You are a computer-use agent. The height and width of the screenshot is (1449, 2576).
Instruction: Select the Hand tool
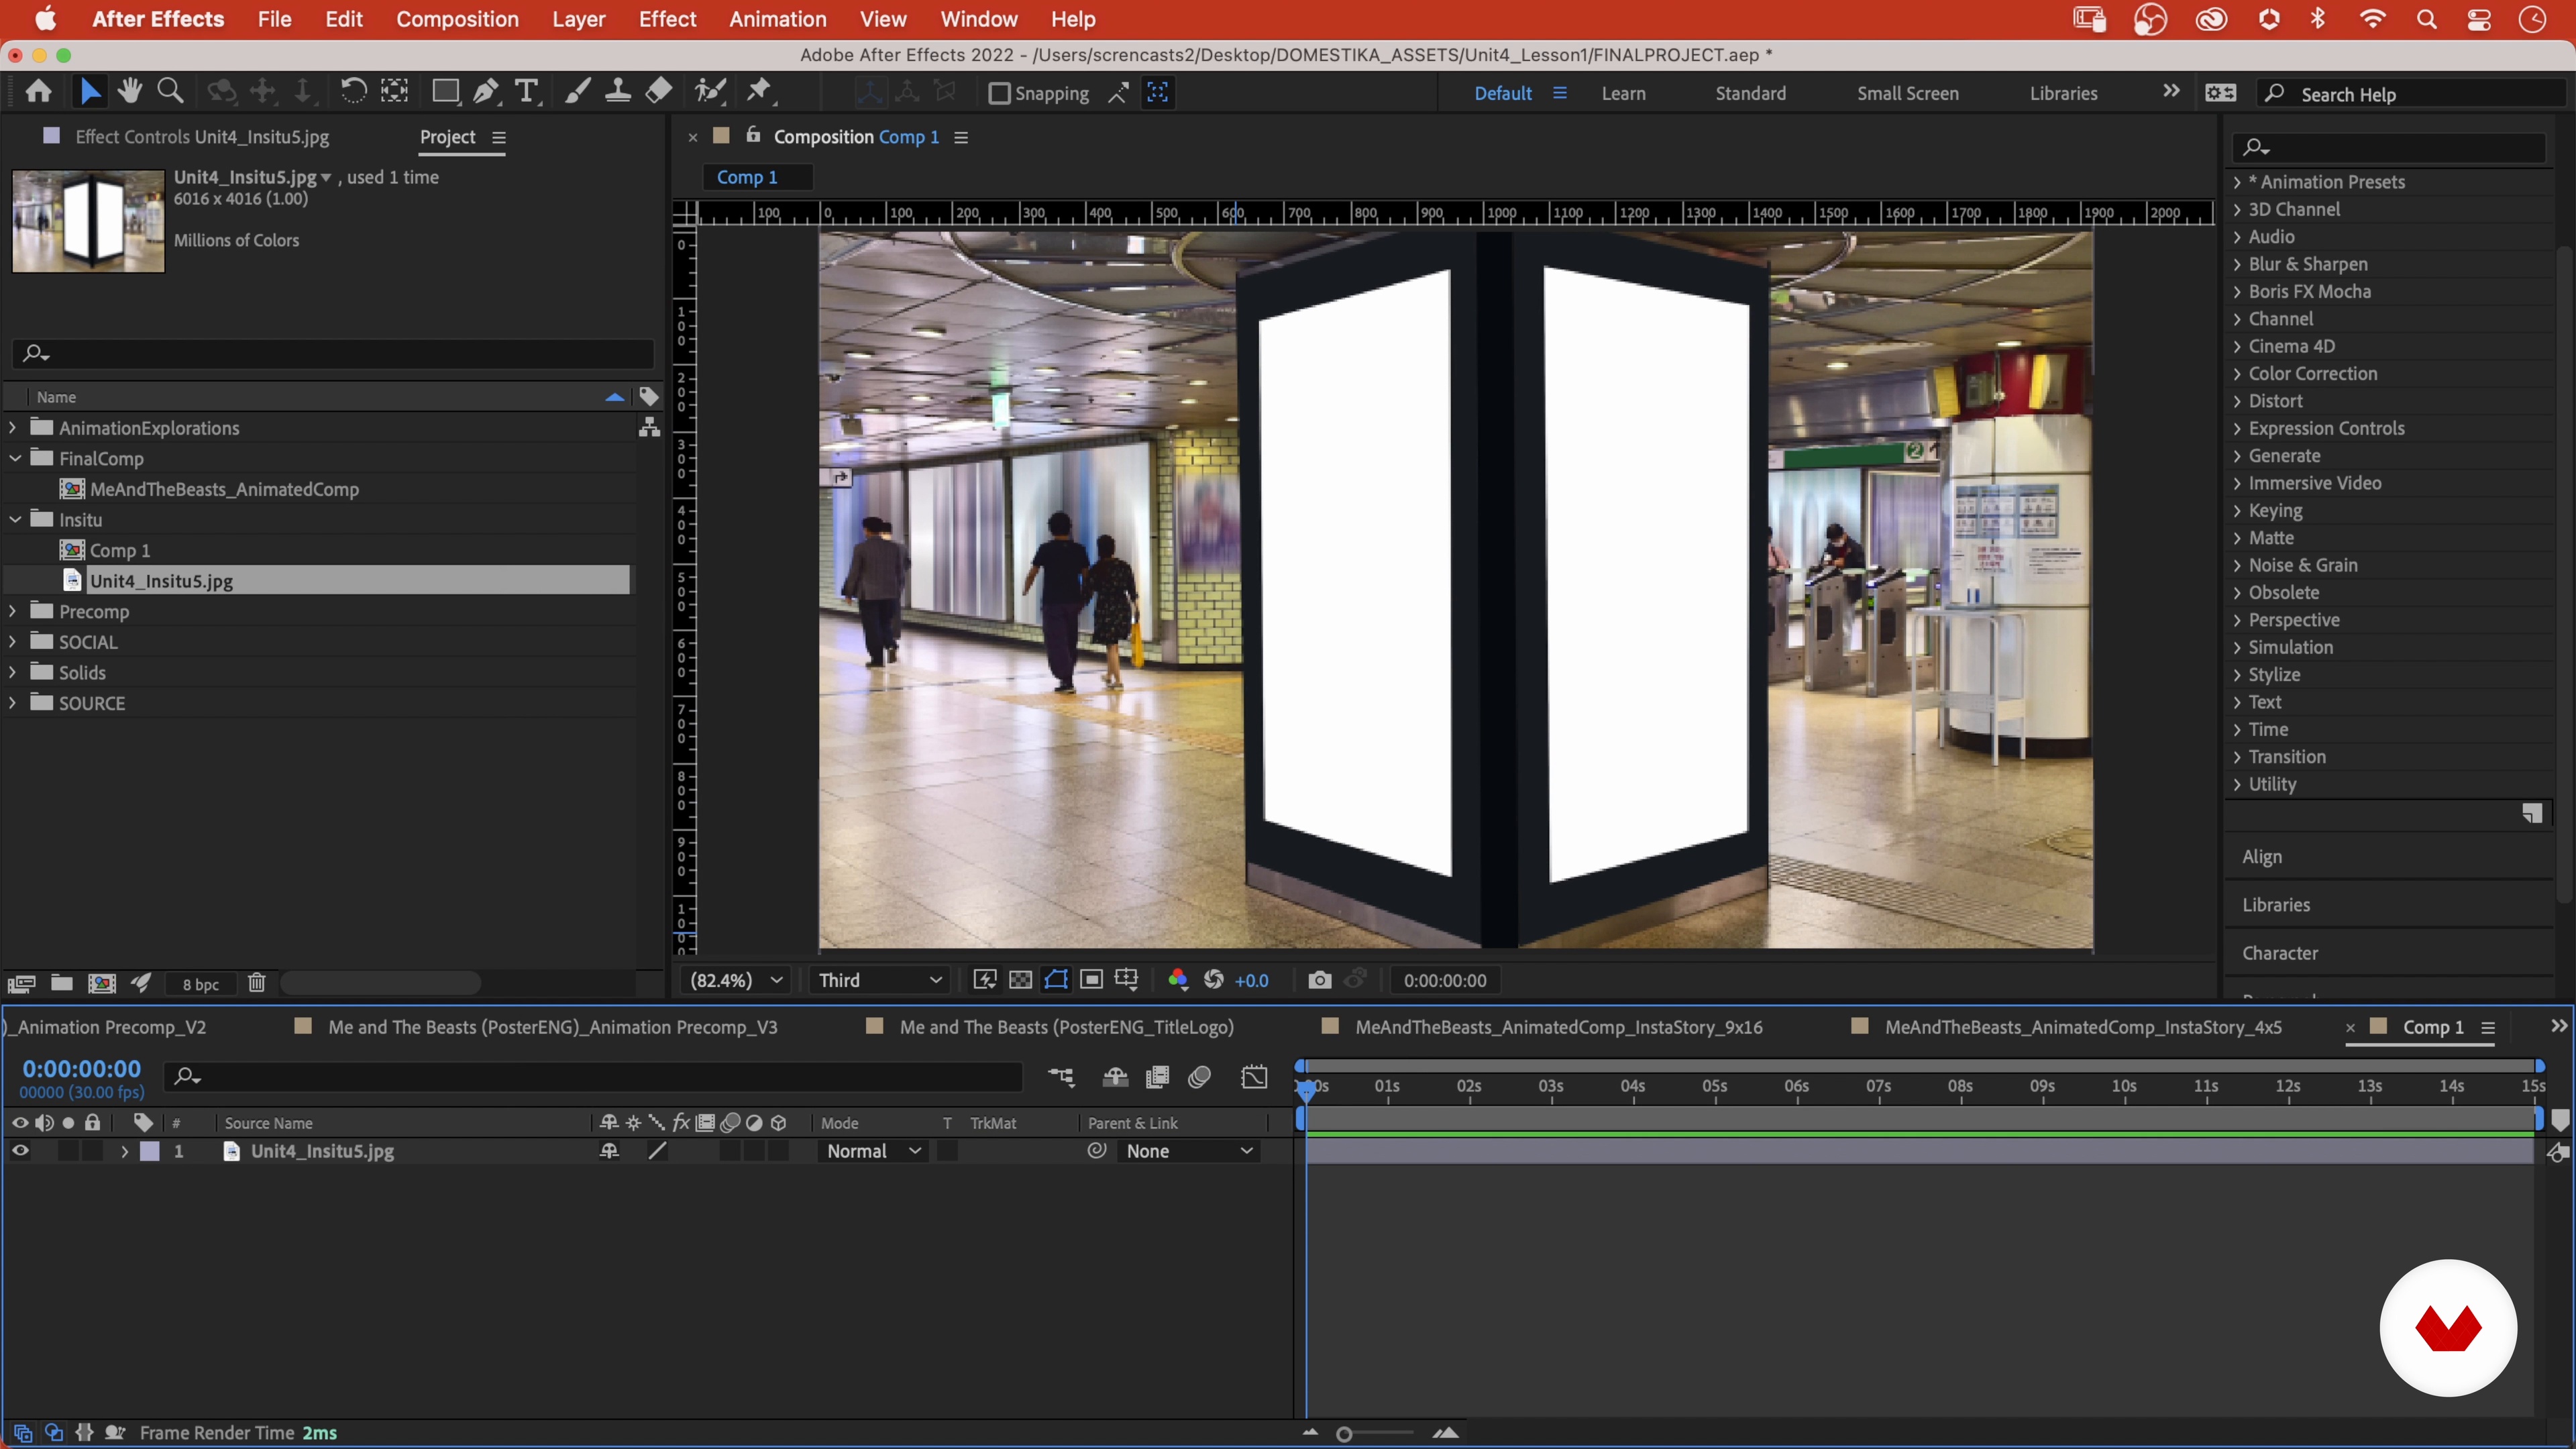[x=129, y=92]
